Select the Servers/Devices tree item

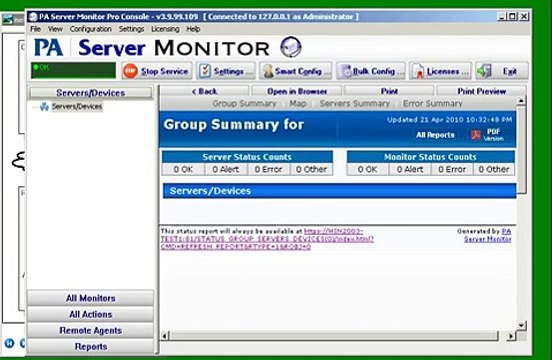click(77, 106)
